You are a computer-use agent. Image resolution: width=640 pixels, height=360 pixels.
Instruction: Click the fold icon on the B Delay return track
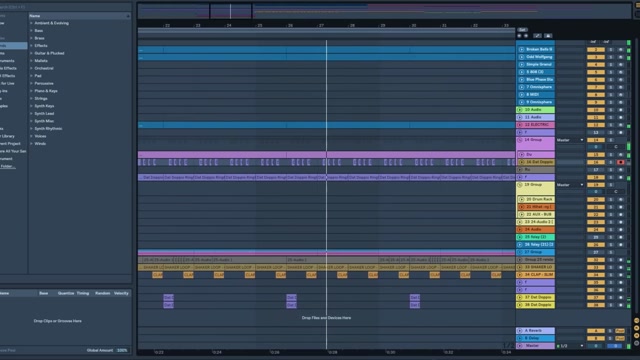(520, 338)
